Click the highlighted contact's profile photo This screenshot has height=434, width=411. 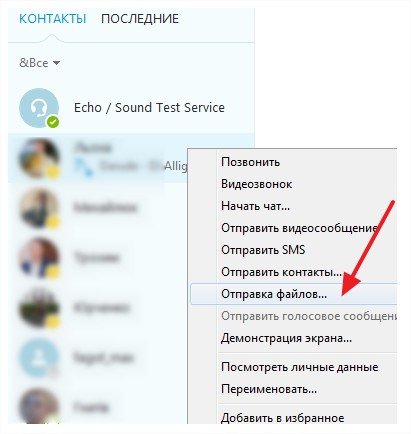[39, 158]
